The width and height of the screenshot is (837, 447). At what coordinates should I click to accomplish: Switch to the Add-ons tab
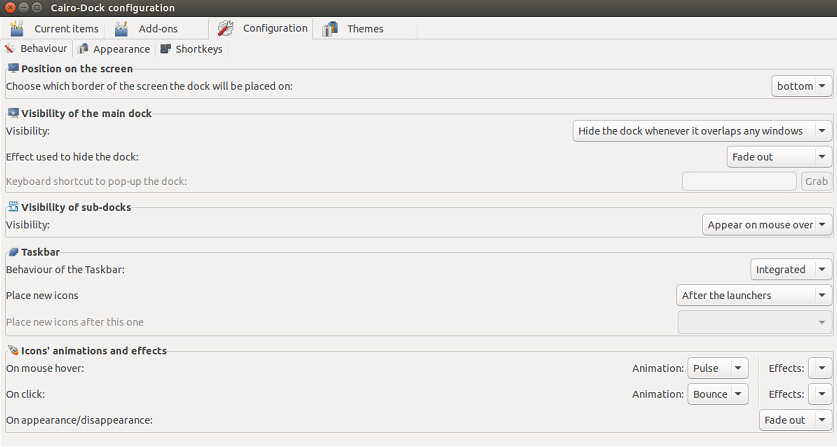tap(156, 28)
